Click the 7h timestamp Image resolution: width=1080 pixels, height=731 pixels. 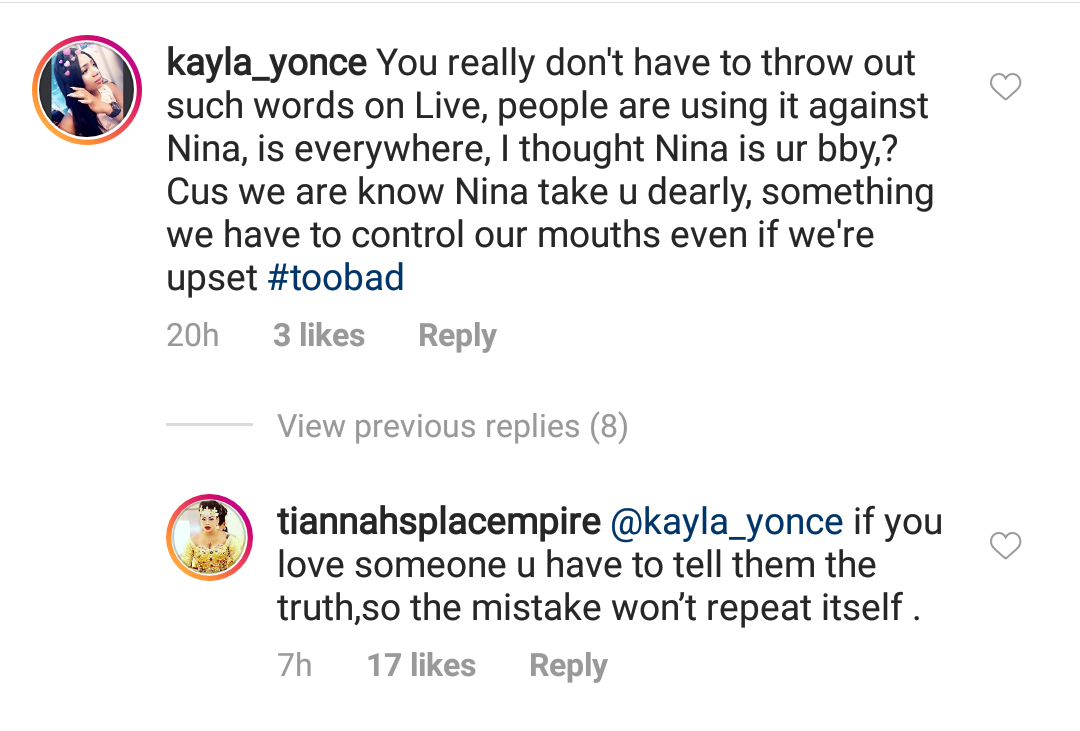tap(295, 665)
